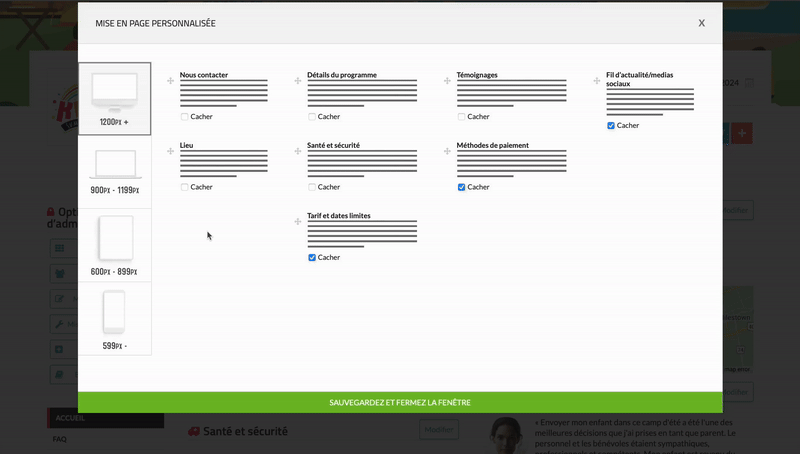Click the Lieu block title
This screenshot has height=454, width=800.
187,145
